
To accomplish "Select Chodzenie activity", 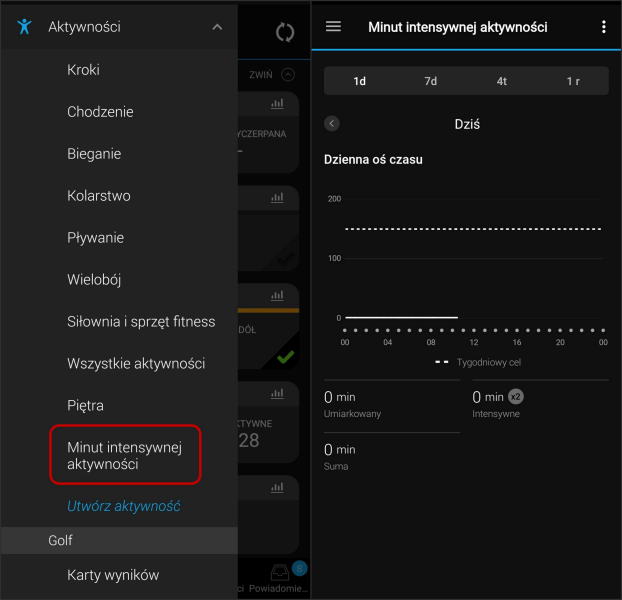I will pos(100,112).
